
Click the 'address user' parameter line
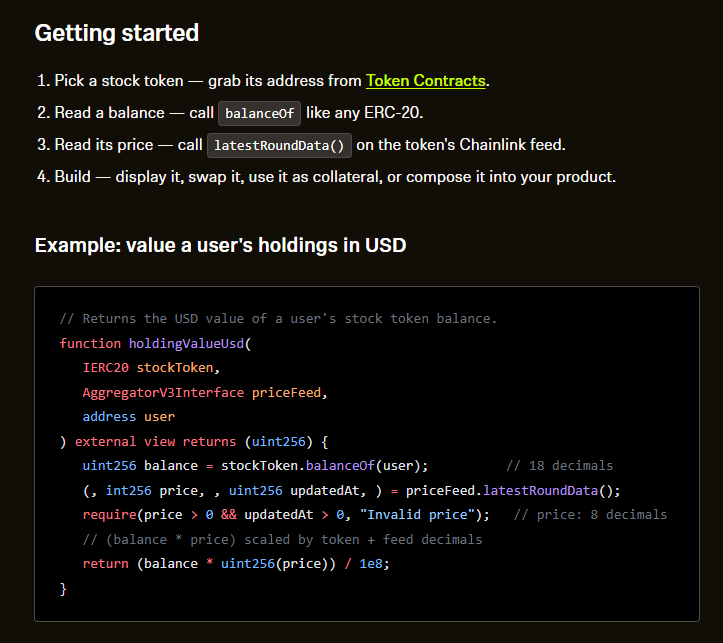129,417
